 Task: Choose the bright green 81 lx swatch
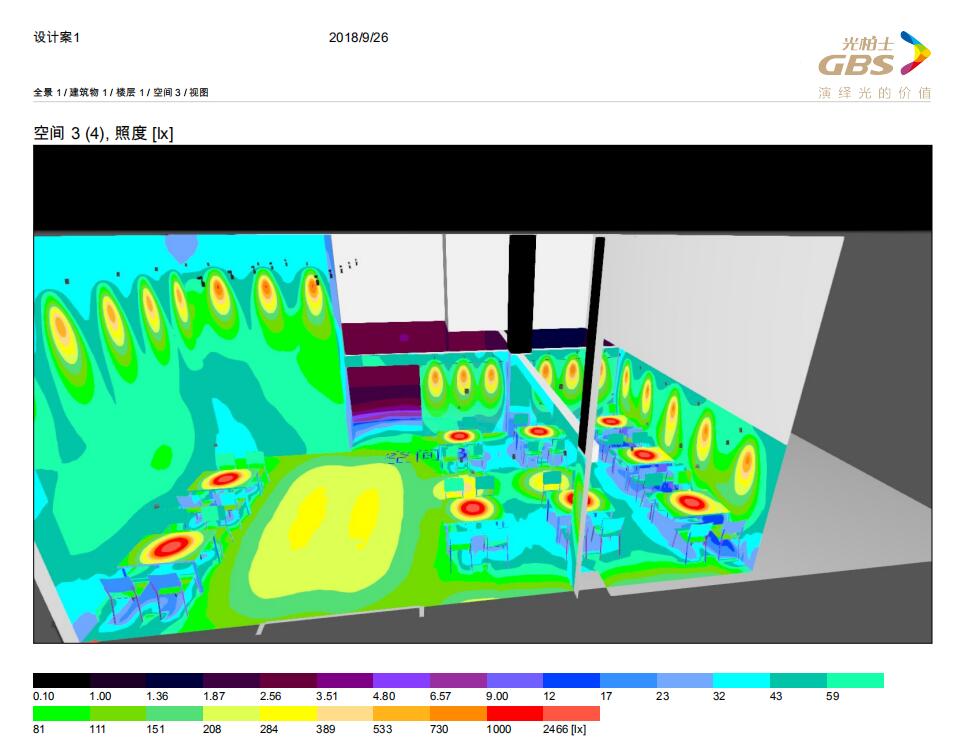[x=61, y=713]
